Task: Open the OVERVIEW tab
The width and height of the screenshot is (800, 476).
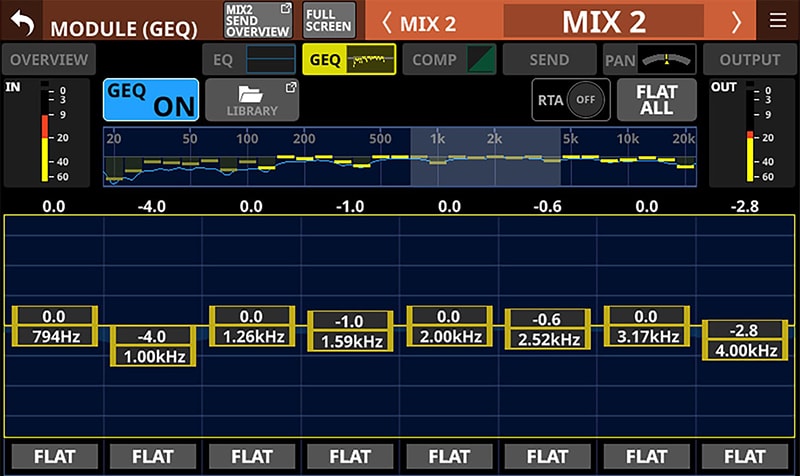Action: (48, 60)
